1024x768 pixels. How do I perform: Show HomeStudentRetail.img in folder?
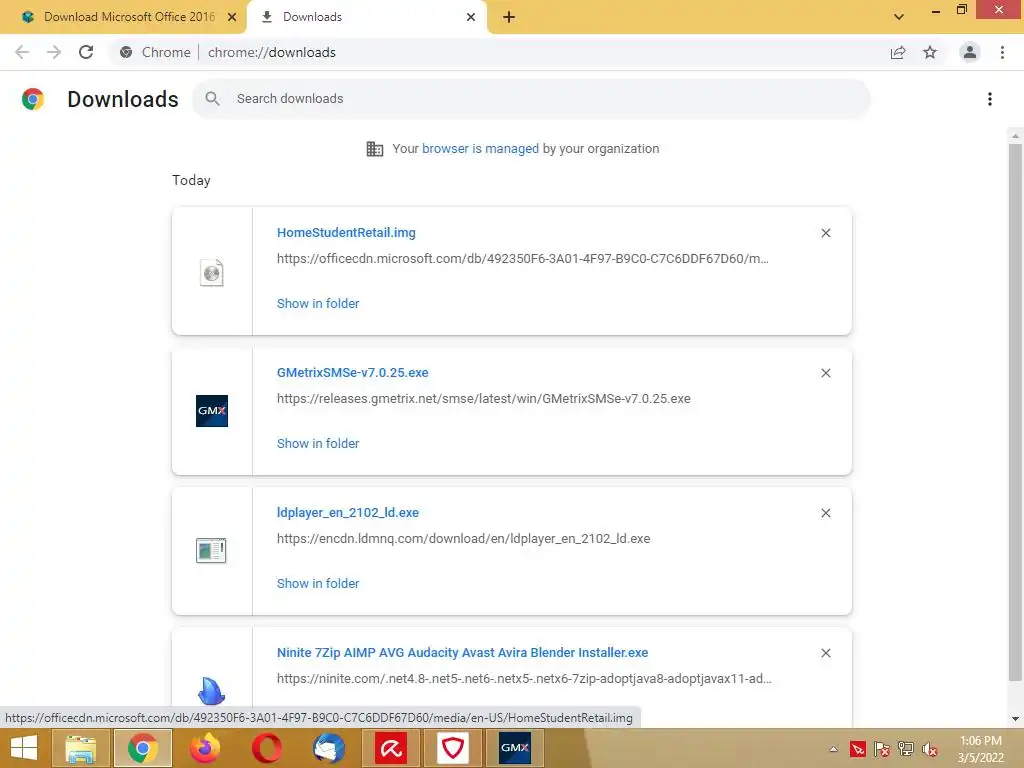pyautogui.click(x=318, y=303)
